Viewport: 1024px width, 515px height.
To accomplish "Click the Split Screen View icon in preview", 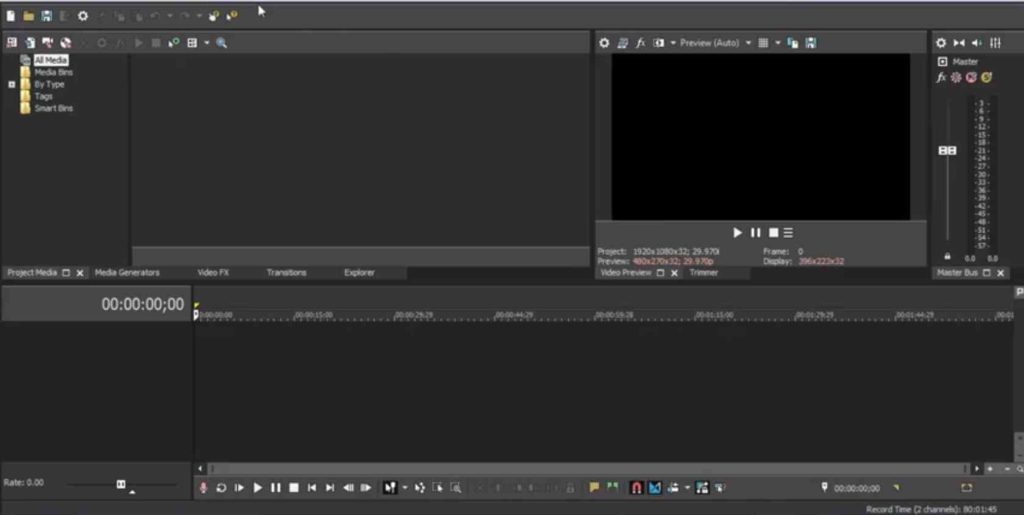I will click(659, 43).
